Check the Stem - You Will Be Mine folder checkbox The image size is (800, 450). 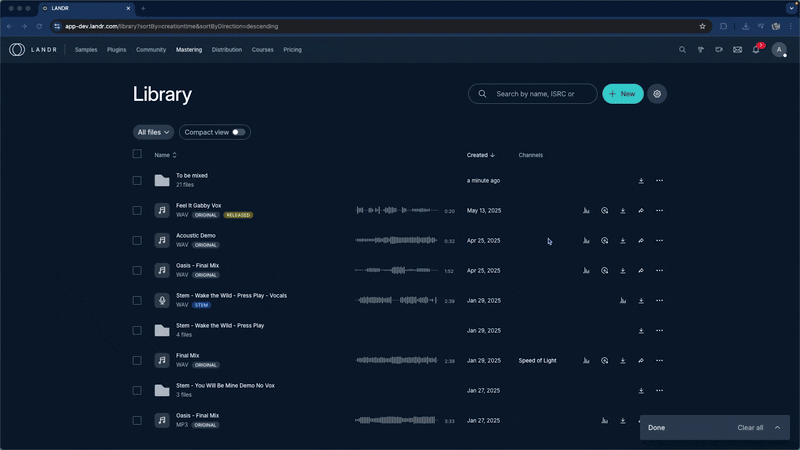(x=137, y=390)
